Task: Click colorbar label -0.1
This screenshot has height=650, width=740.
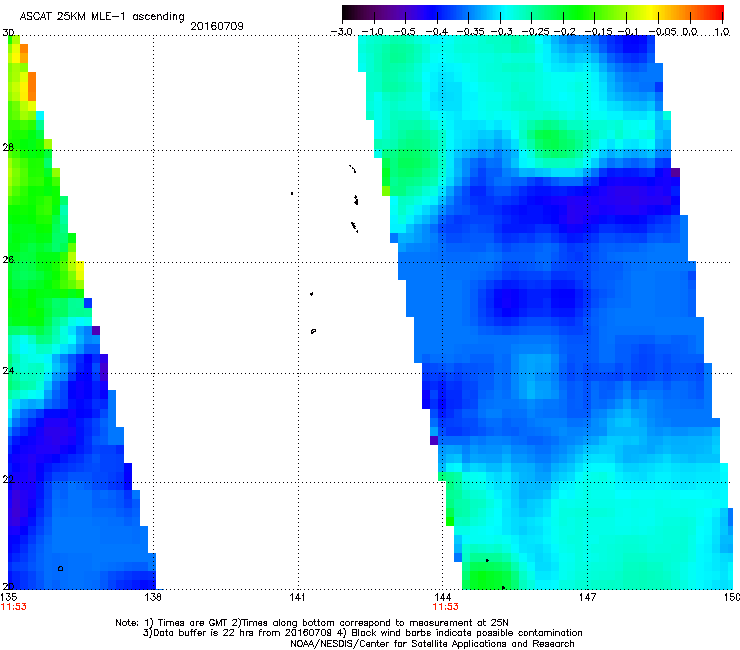Action: coord(628,32)
